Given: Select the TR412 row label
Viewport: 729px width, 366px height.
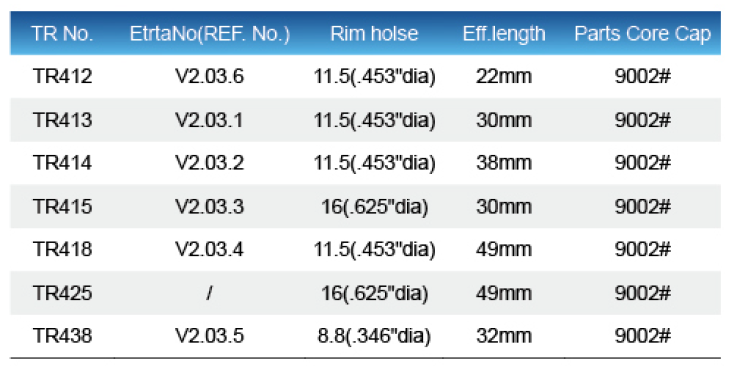Looking at the screenshot, I should [62, 76].
